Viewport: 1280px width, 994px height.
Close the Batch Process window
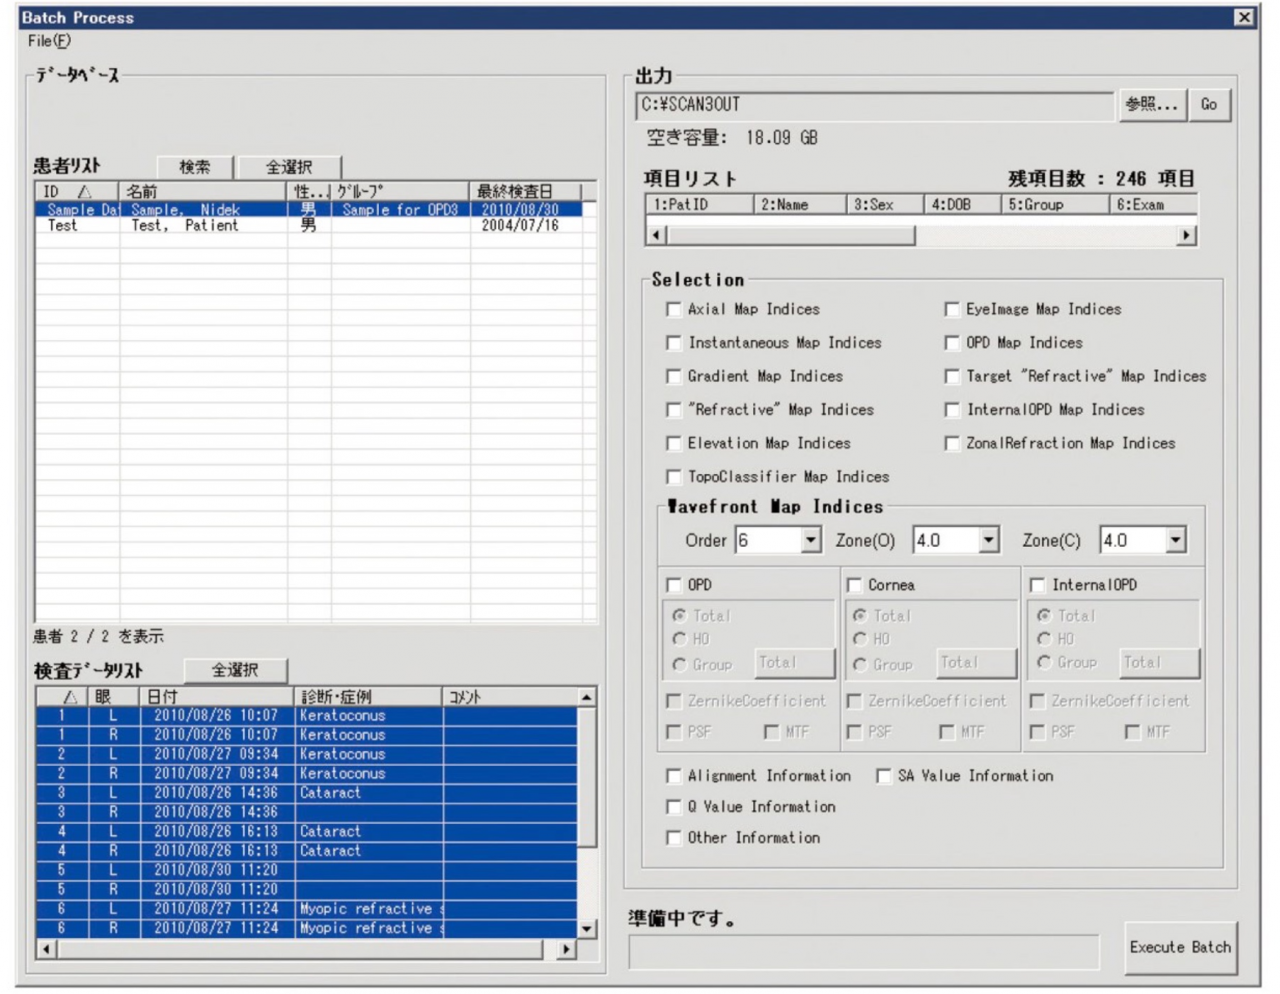pos(1244,17)
